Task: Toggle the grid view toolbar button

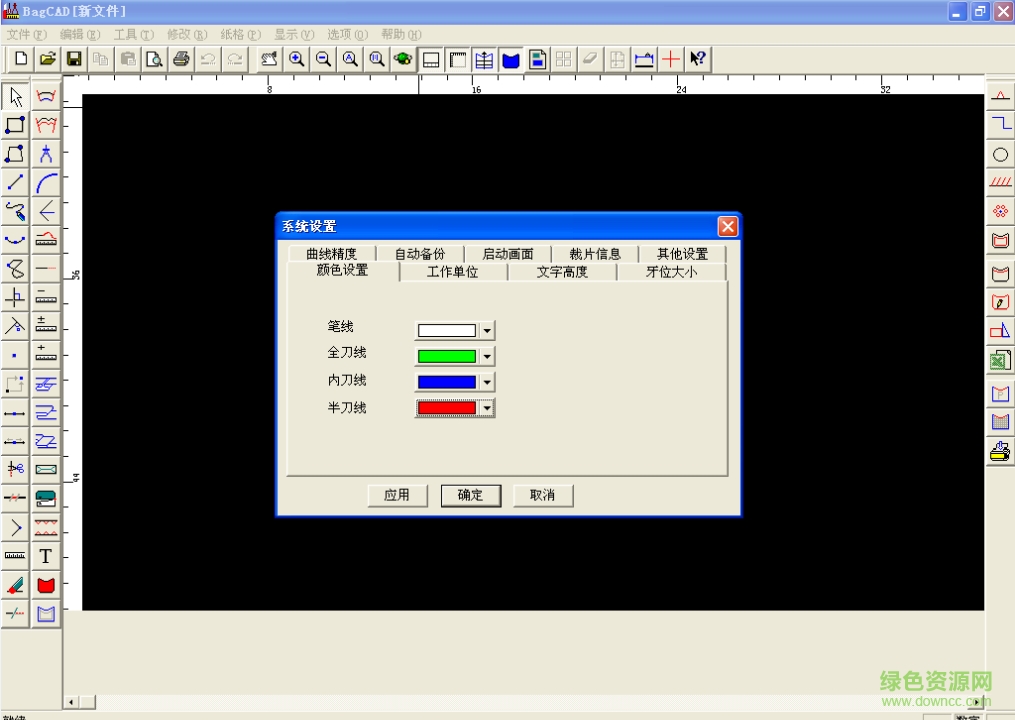Action: pos(563,59)
